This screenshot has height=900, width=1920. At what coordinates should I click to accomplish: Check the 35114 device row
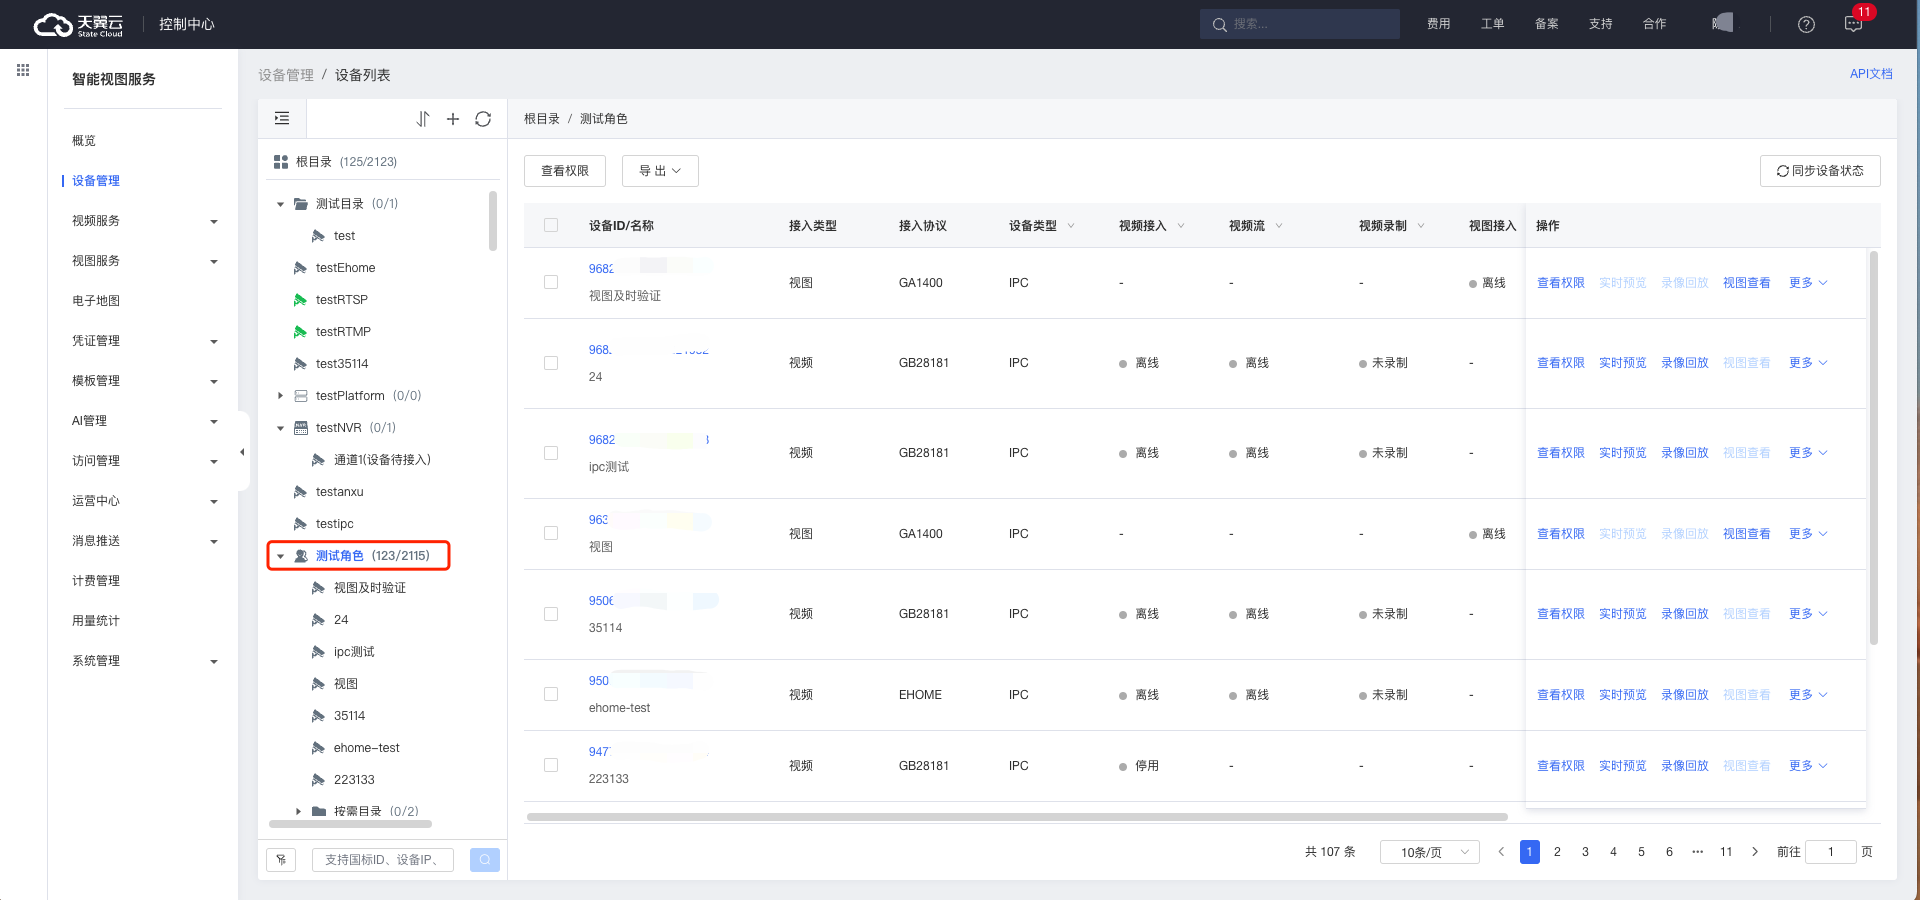pos(551,614)
